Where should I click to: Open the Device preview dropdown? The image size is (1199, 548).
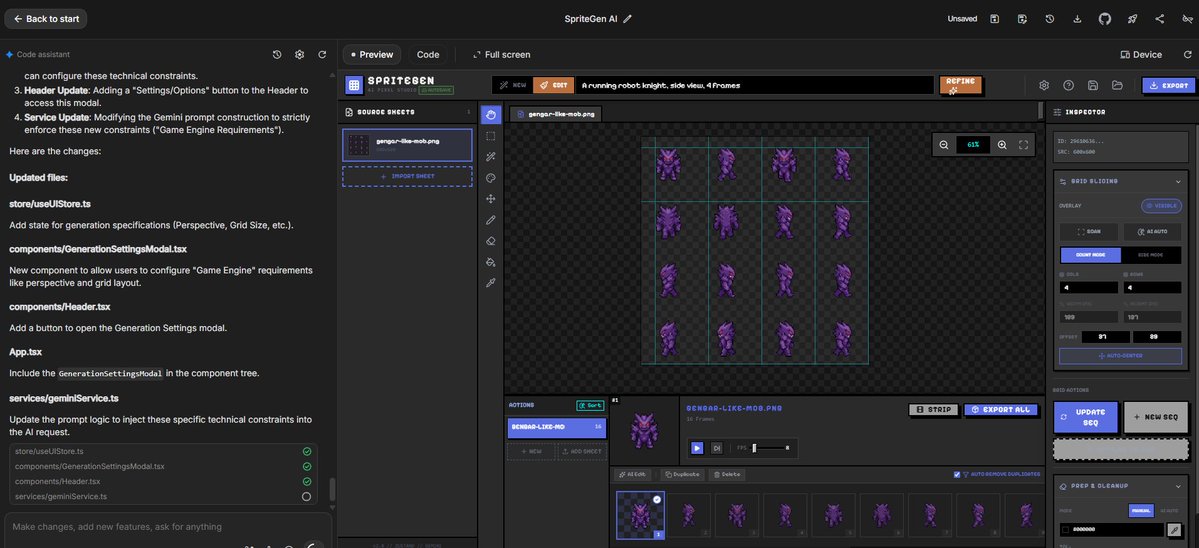(x=1141, y=55)
